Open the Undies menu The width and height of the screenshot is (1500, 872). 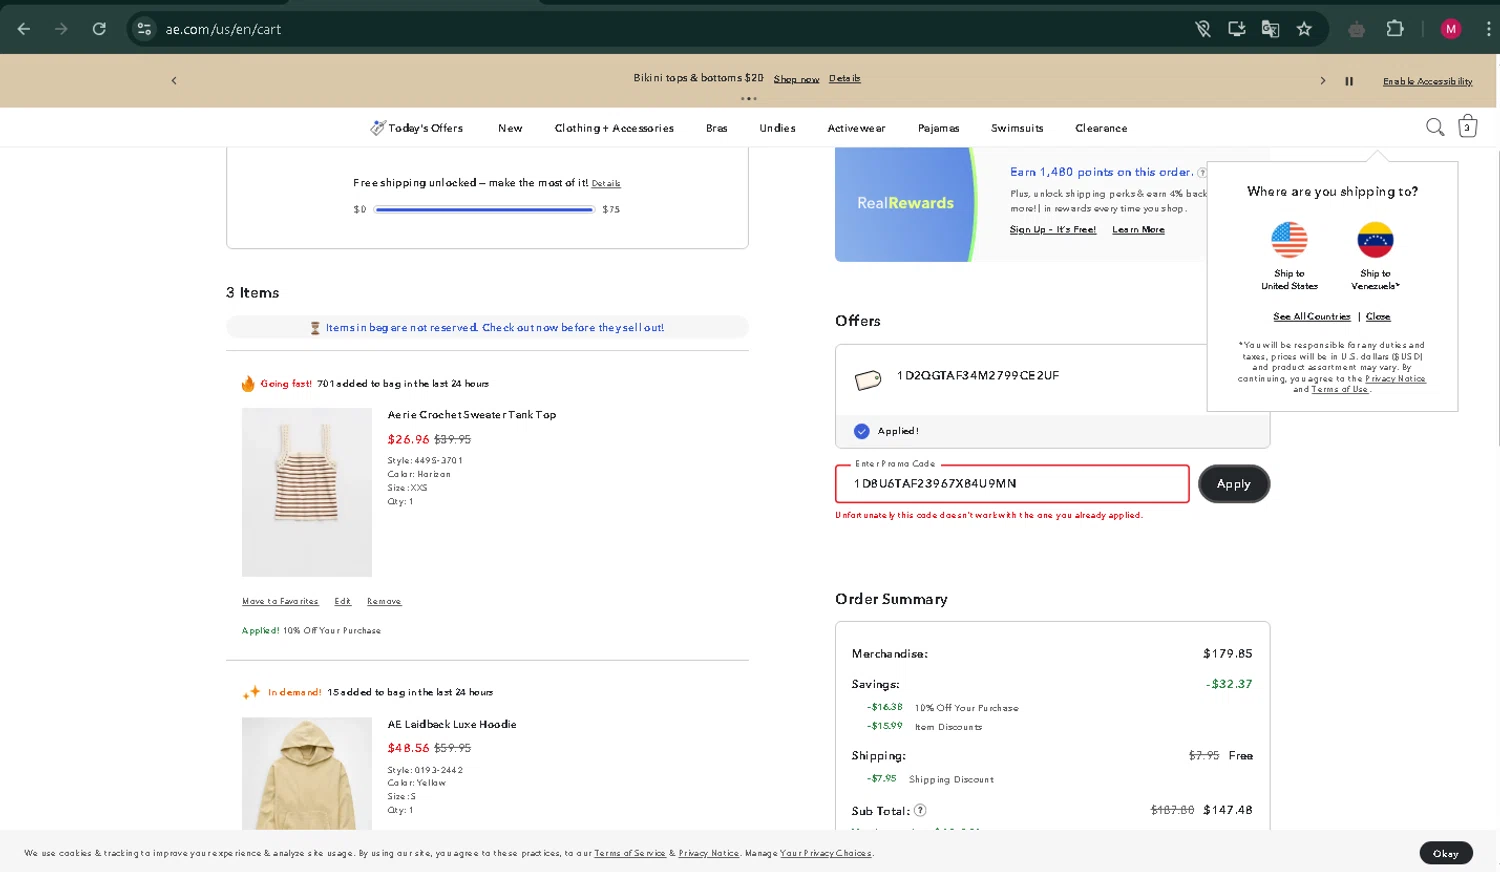pos(777,128)
